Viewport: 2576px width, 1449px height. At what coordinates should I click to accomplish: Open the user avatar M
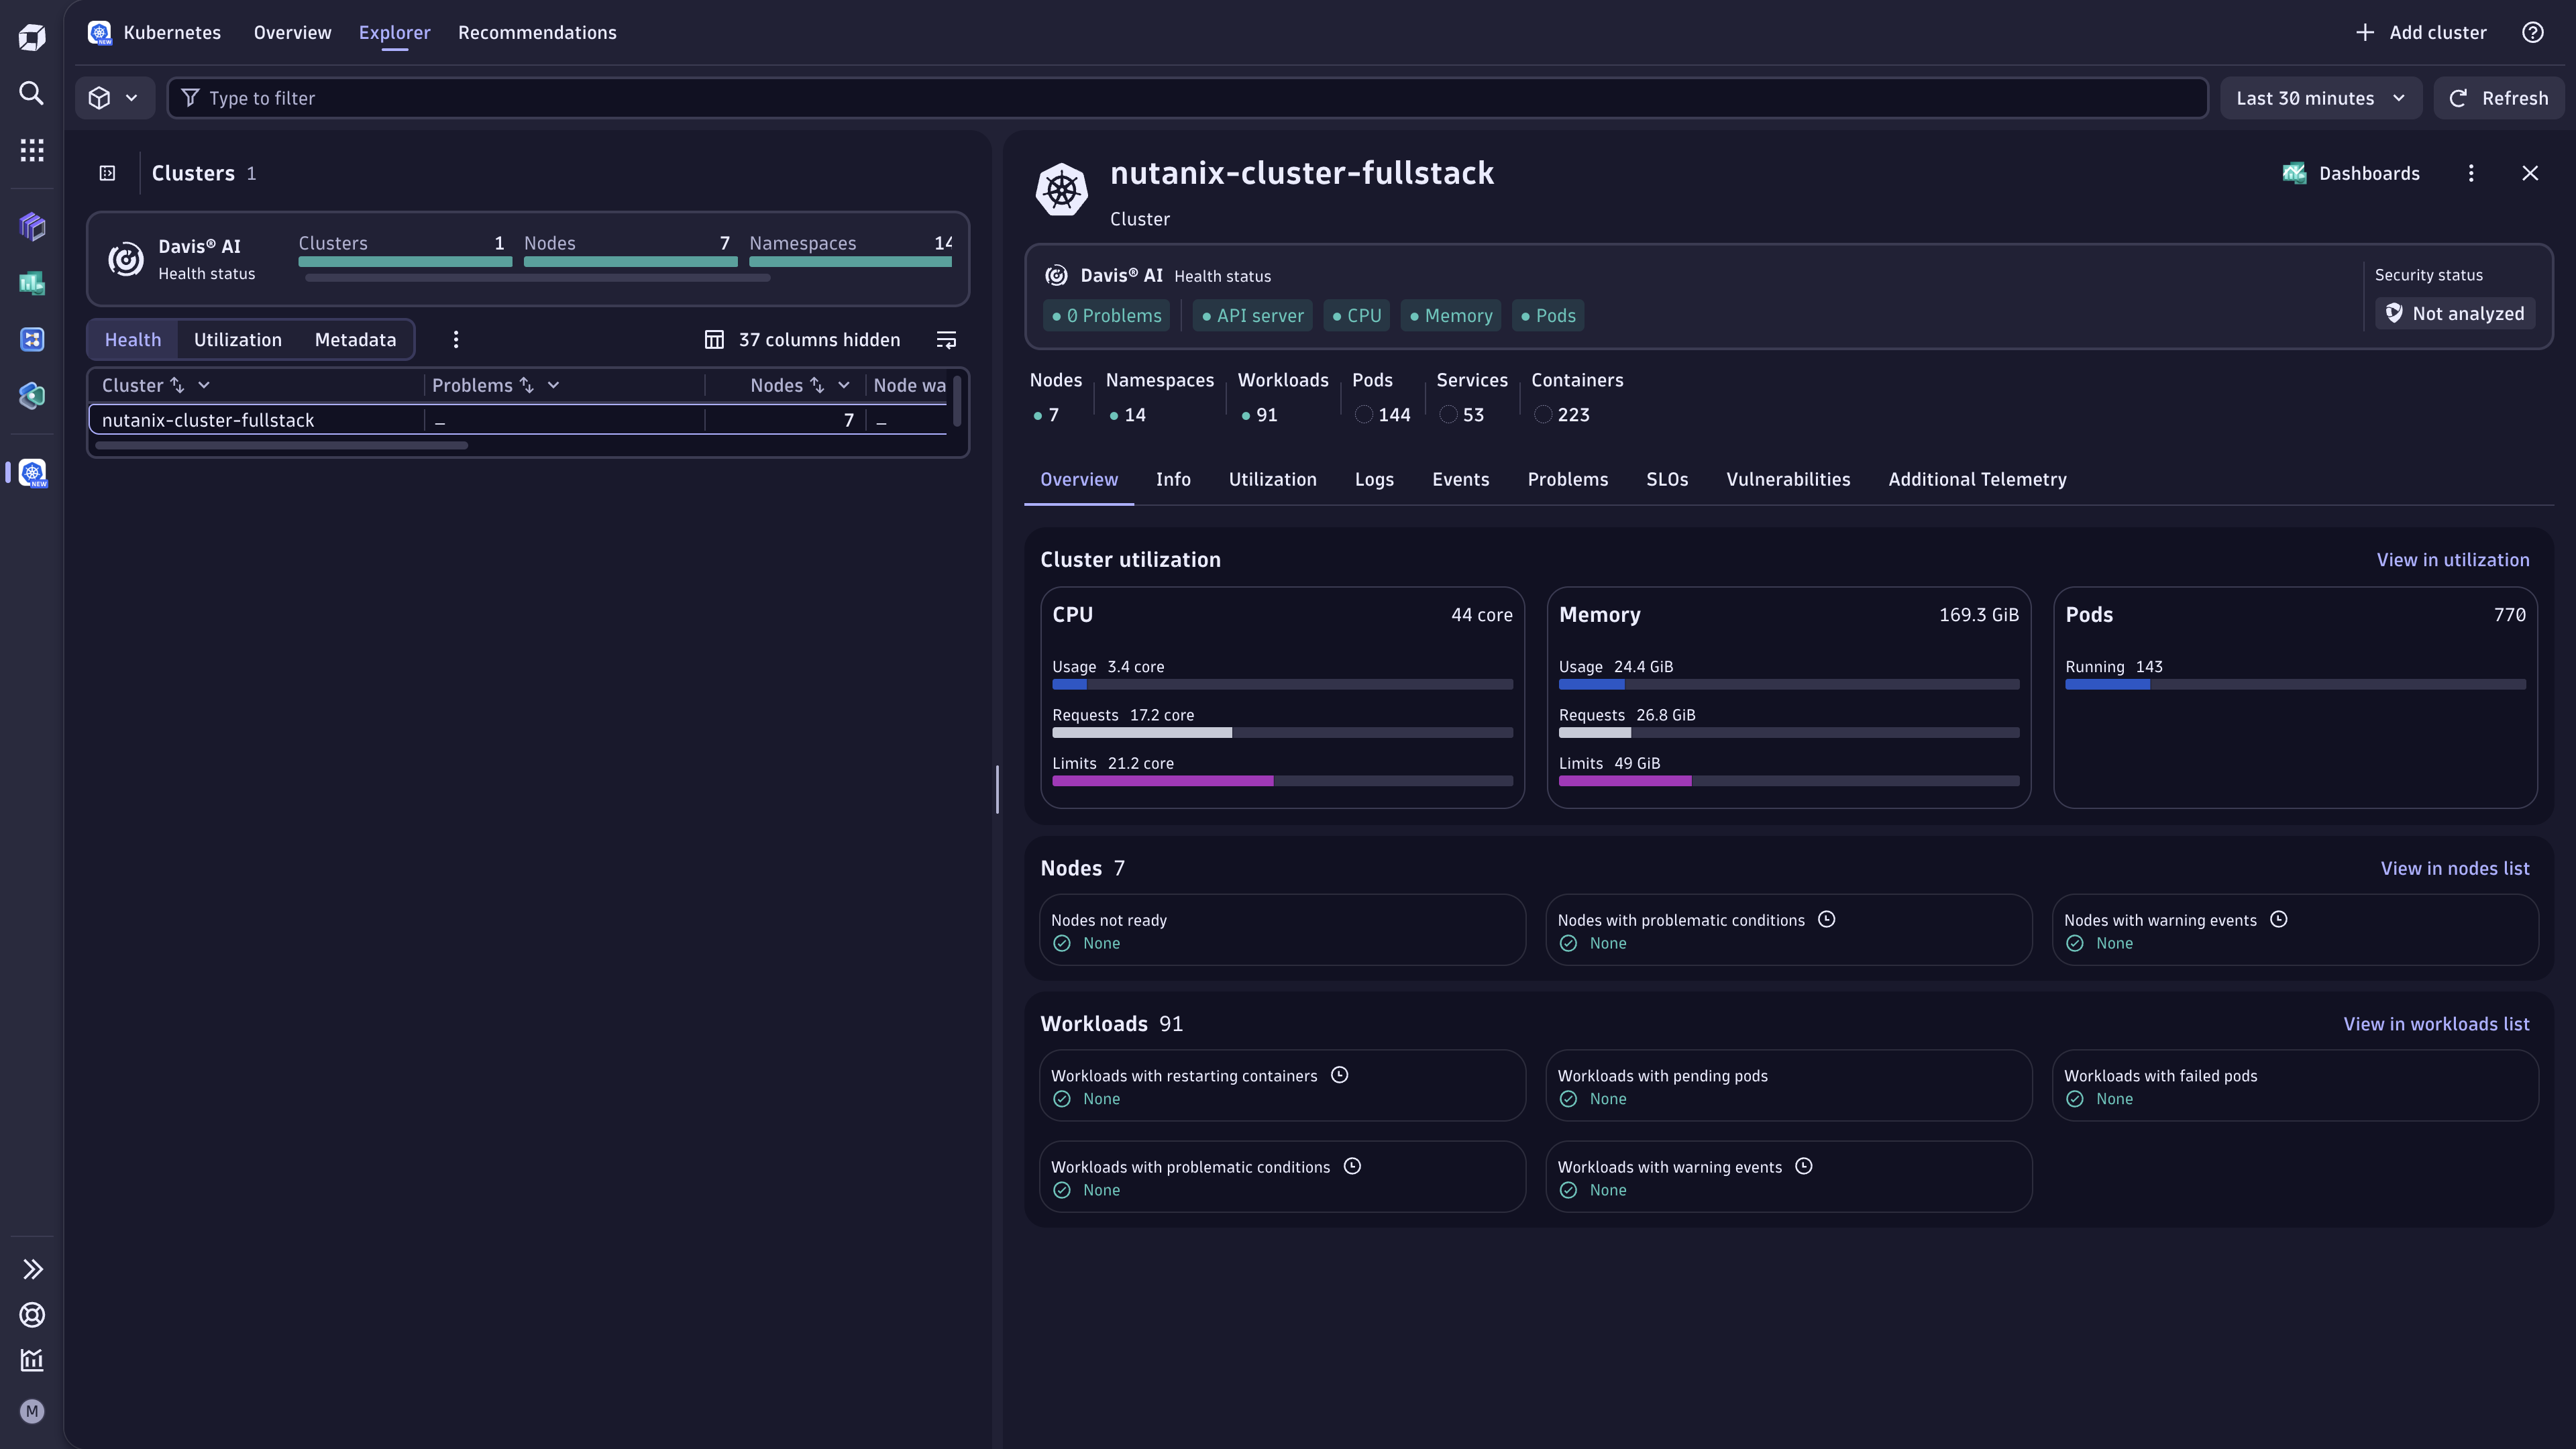coord(32,1411)
